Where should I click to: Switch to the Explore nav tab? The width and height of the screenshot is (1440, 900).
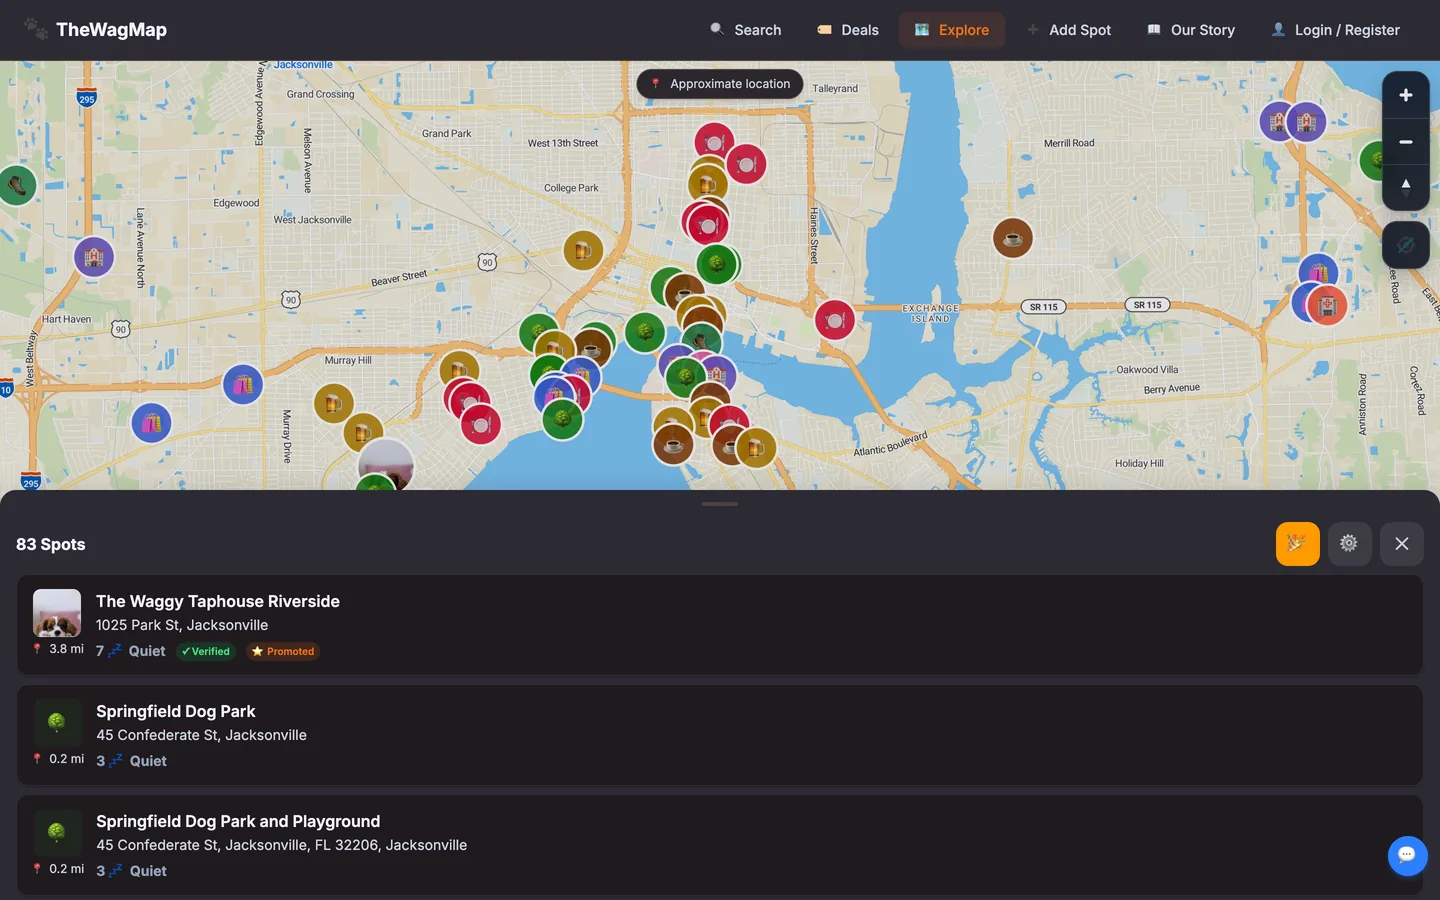(x=952, y=30)
